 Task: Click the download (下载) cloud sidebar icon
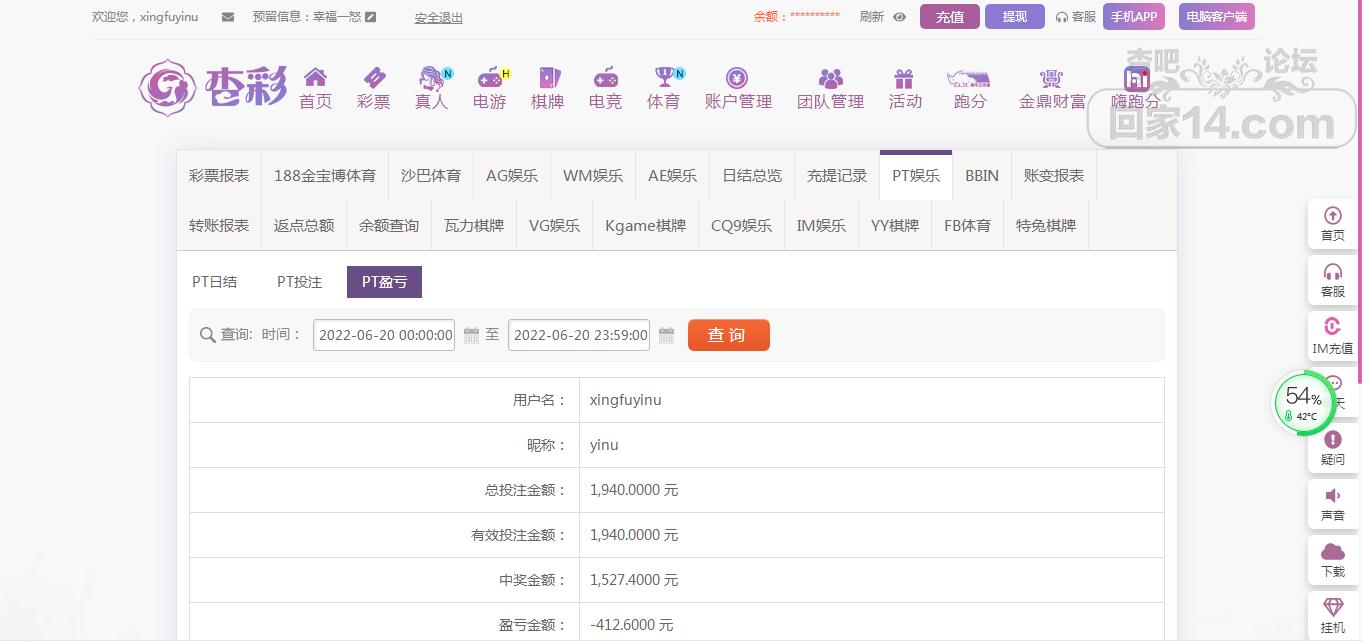pyautogui.click(x=1333, y=560)
